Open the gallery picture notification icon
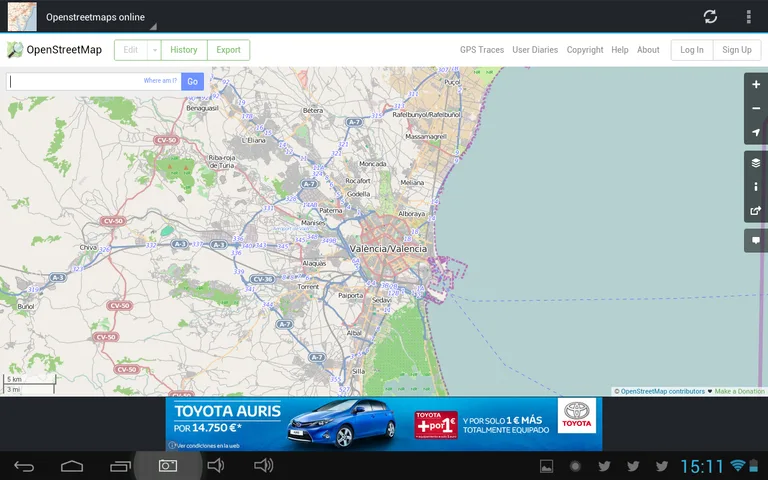Viewport: 768px width, 480px height. coord(546,466)
